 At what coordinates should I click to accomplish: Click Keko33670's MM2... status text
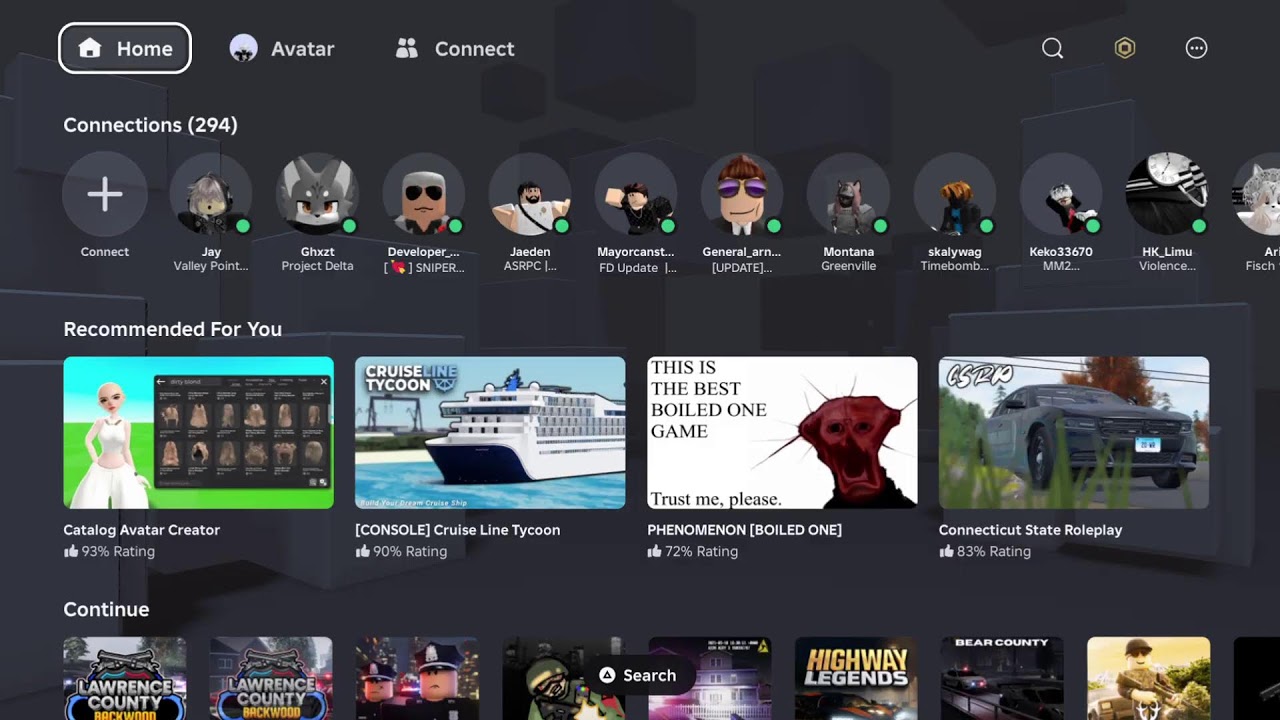point(1061,266)
